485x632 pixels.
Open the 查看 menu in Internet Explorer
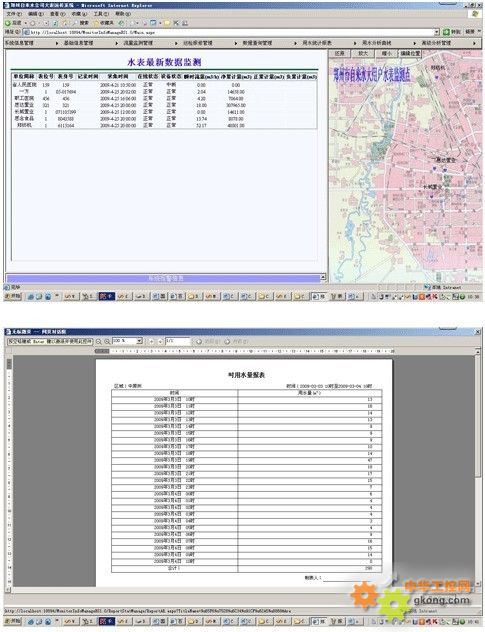[x=57, y=14]
